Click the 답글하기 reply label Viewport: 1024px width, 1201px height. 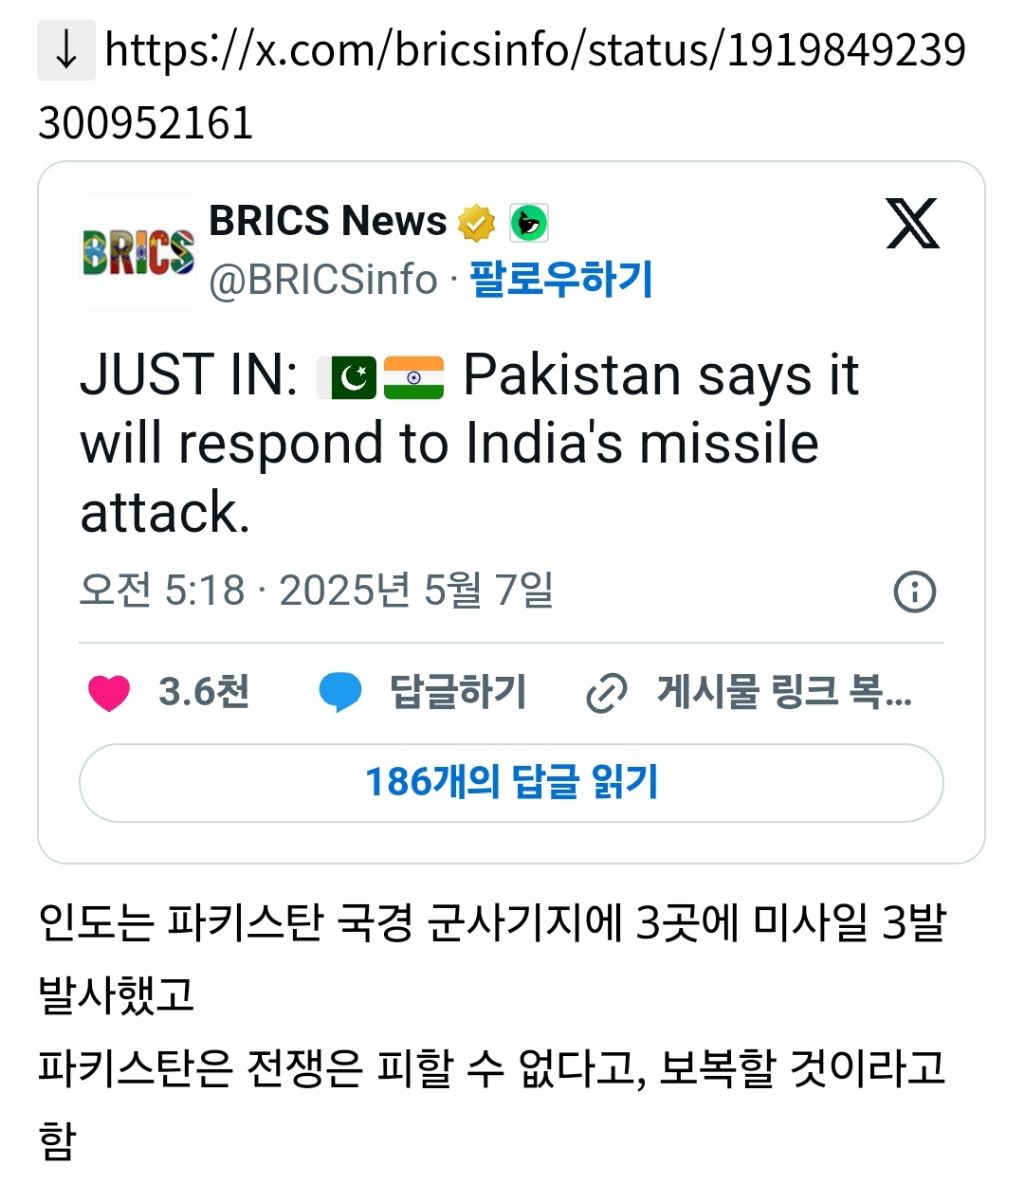(x=458, y=692)
